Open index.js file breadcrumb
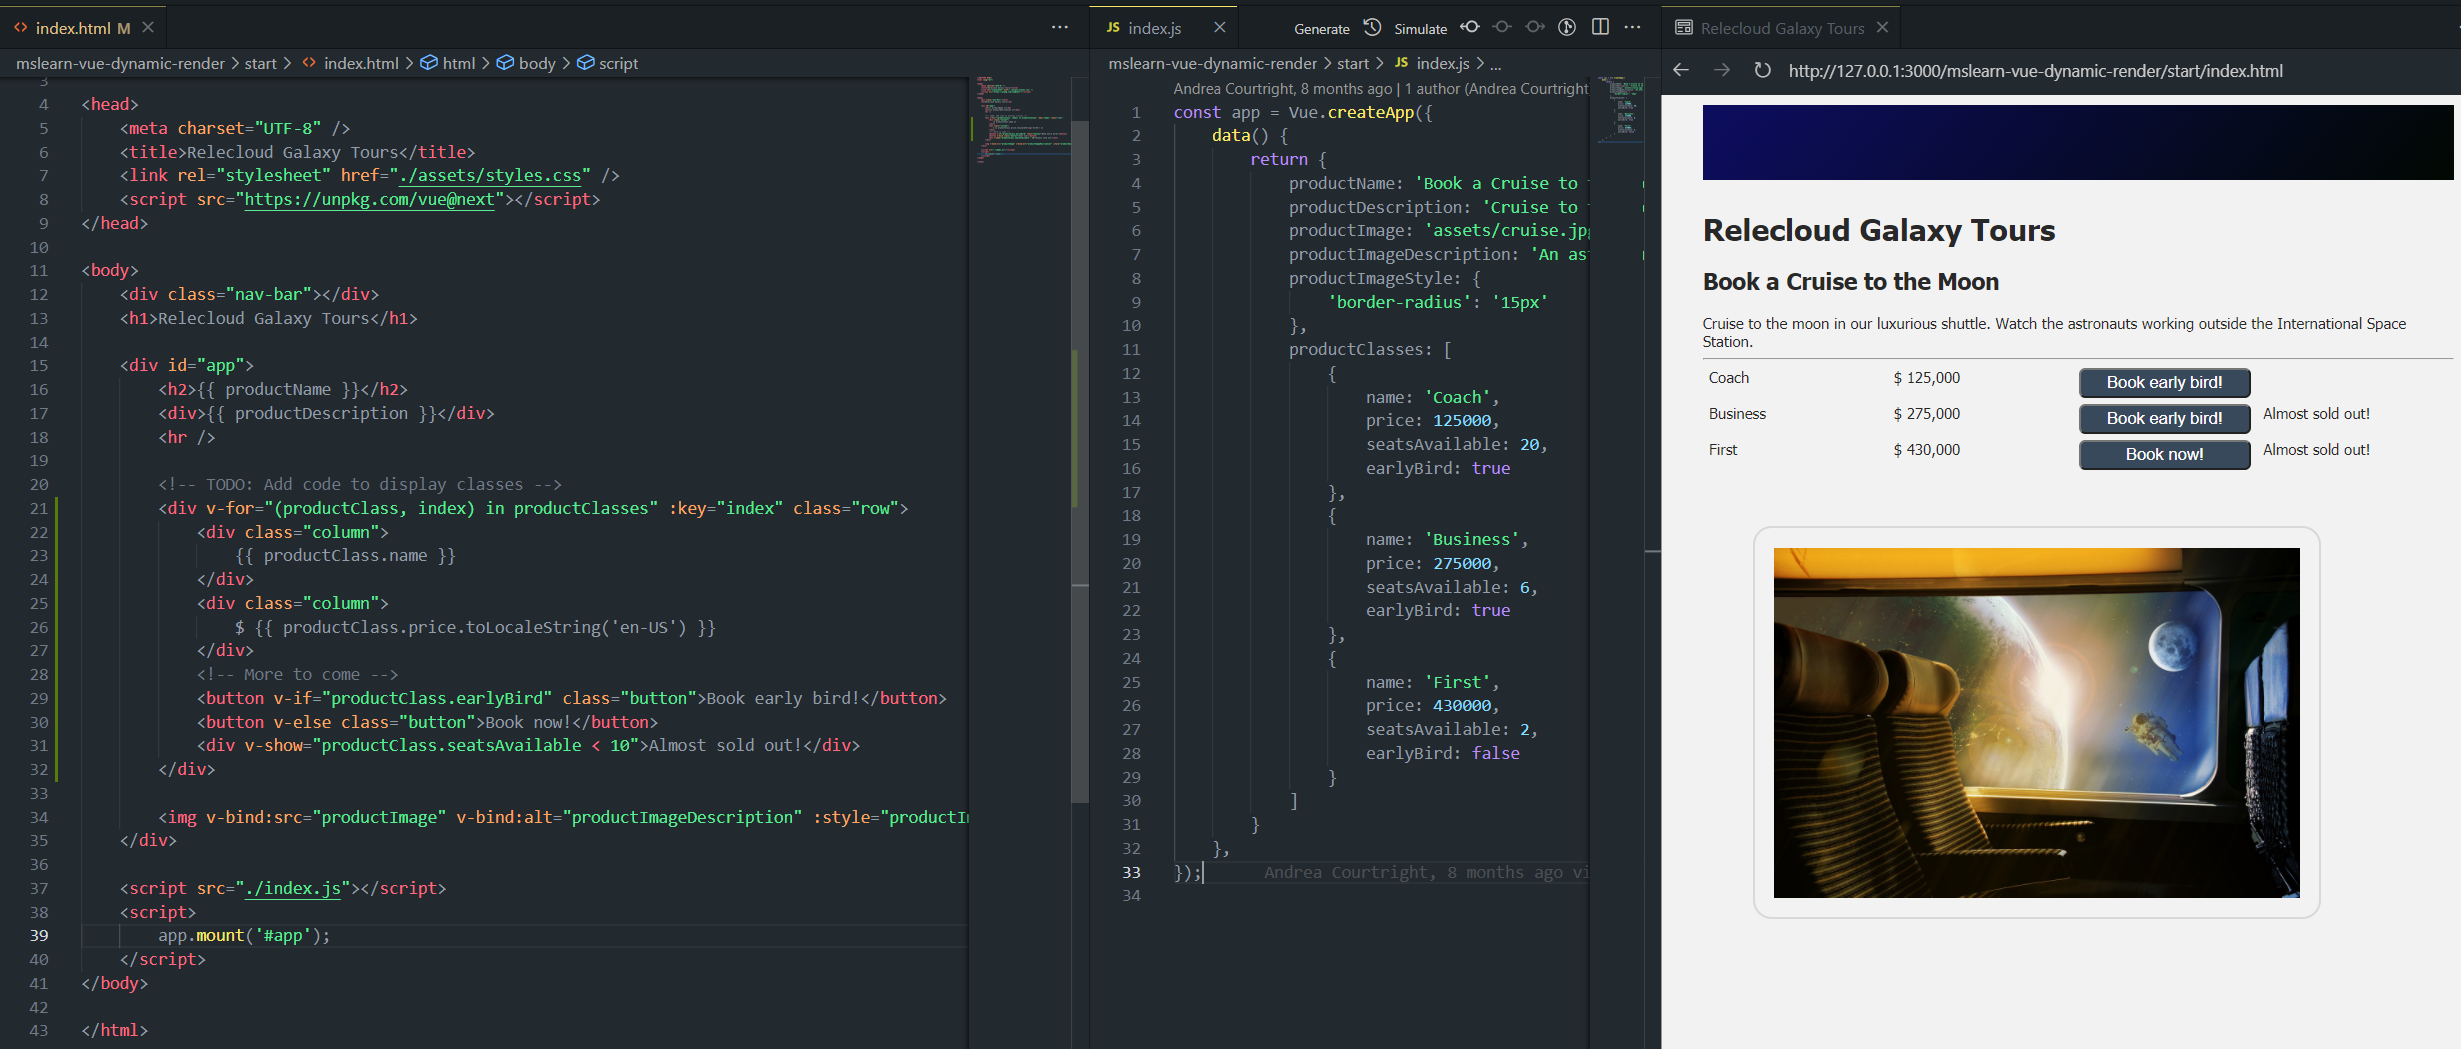The width and height of the screenshot is (2461, 1049). 1432,63
